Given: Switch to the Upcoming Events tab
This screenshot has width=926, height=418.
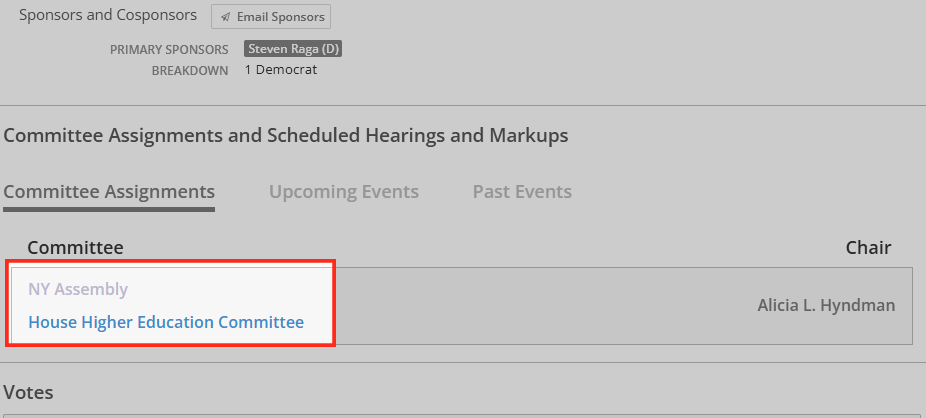Looking at the screenshot, I should (344, 192).
